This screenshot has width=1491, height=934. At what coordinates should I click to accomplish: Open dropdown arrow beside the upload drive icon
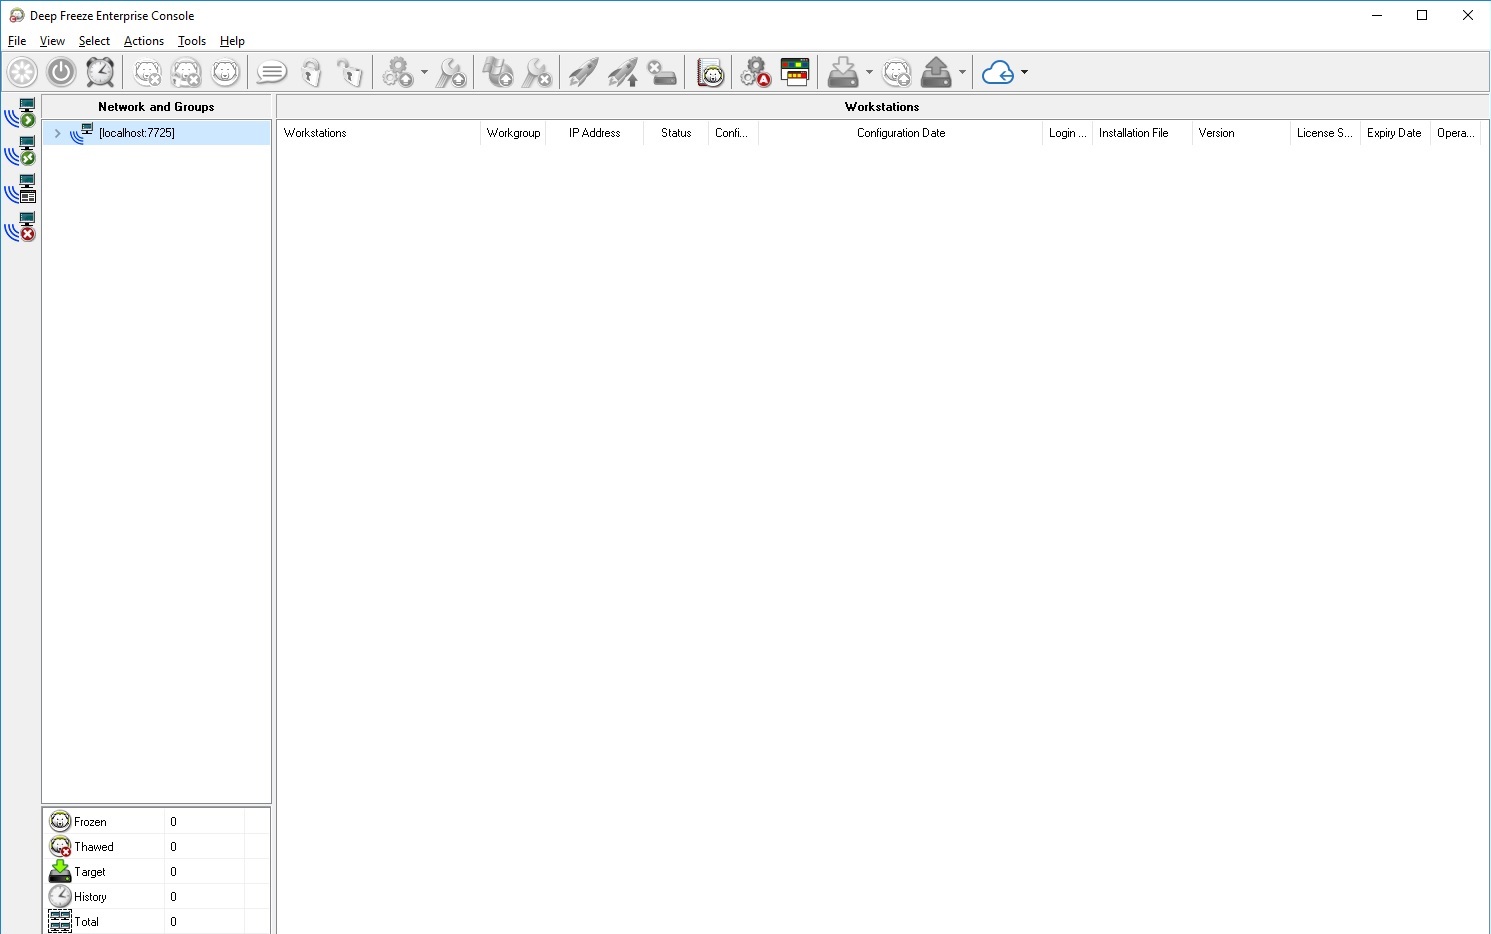tap(962, 72)
